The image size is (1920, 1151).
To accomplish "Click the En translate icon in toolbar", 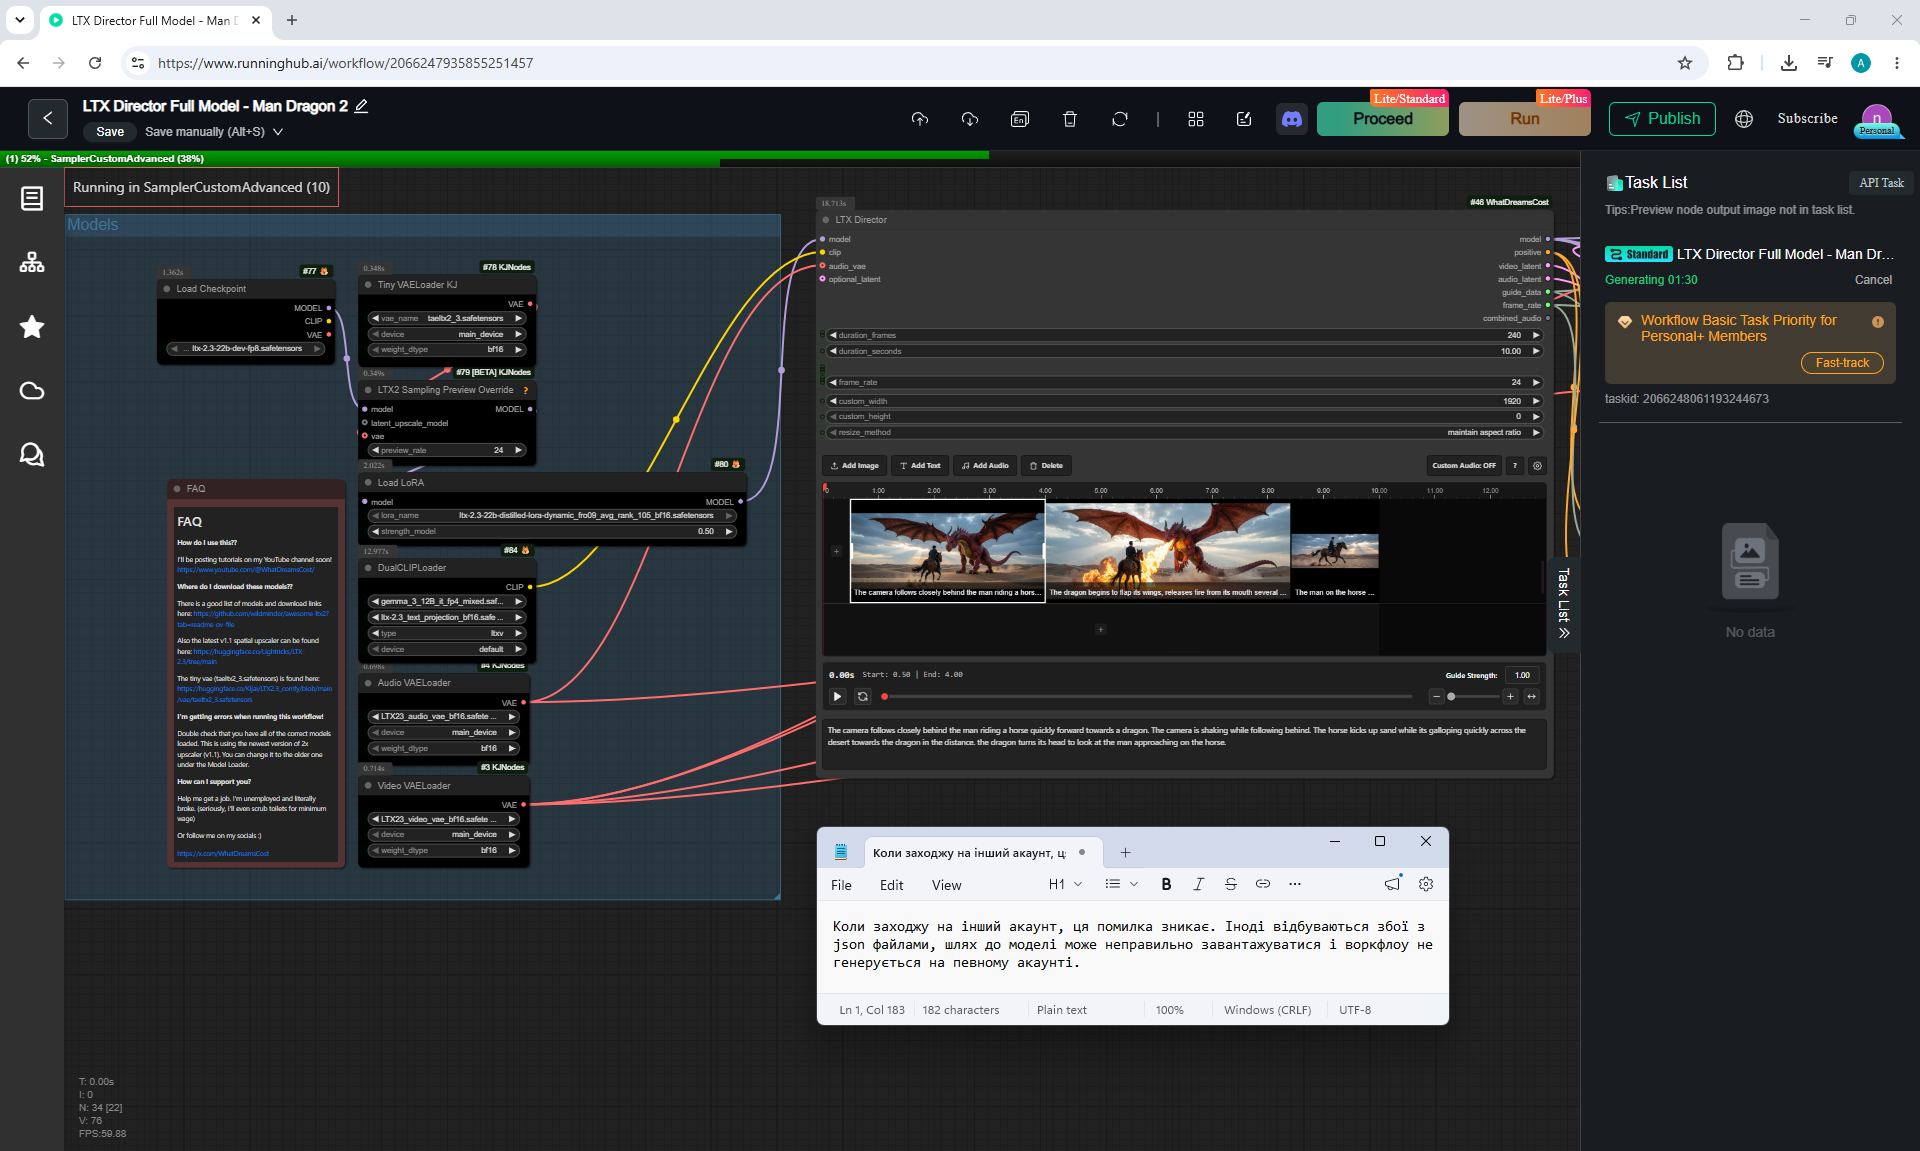I will tap(1020, 119).
